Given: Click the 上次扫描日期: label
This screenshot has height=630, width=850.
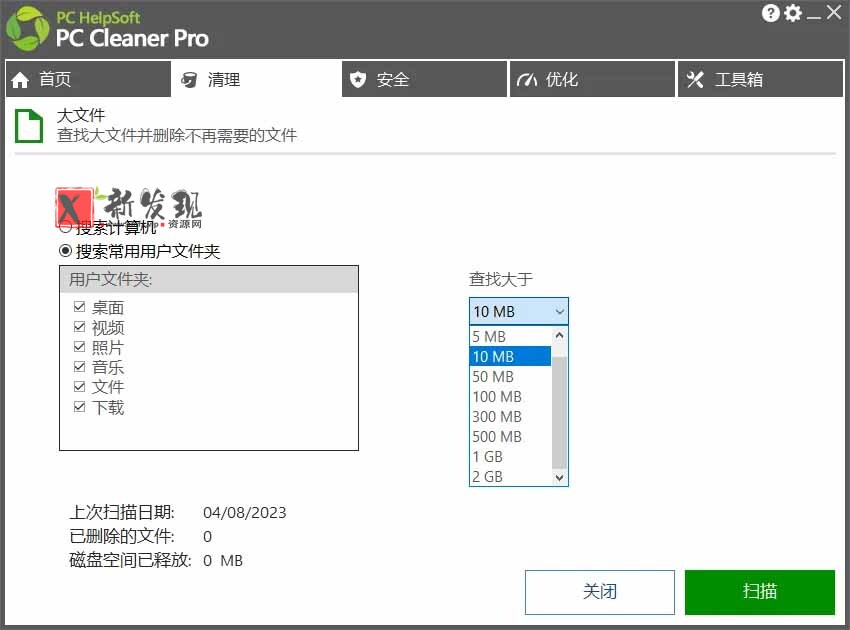Looking at the screenshot, I should point(122,512).
